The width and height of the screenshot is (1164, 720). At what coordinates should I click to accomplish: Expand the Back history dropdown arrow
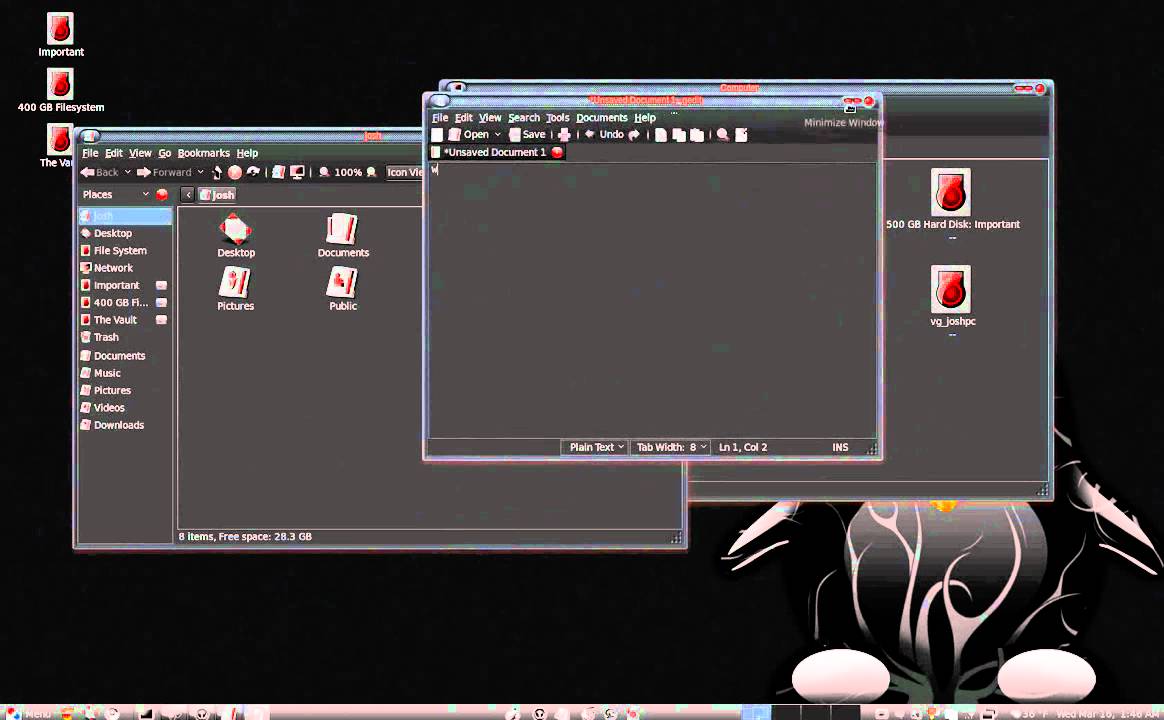(128, 172)
